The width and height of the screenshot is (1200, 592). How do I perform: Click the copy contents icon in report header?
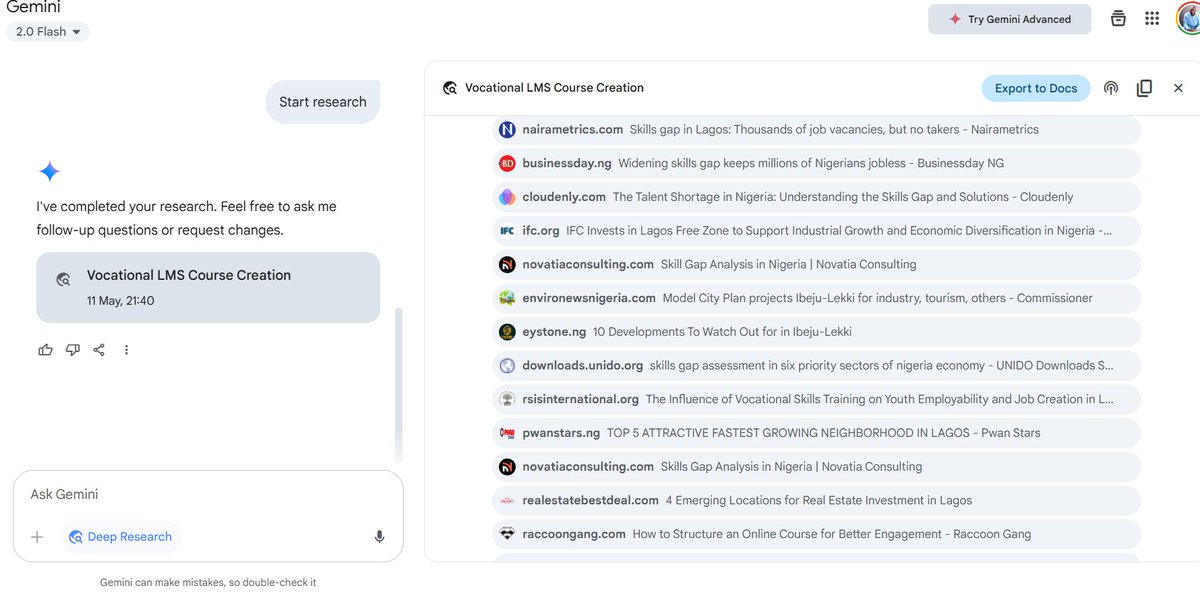click(1144, 88)
